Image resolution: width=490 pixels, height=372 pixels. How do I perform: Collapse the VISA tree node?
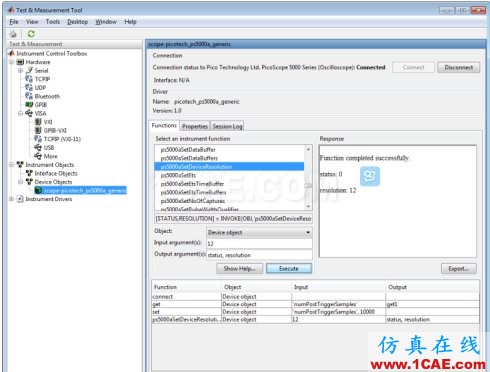tap(20, 113)
